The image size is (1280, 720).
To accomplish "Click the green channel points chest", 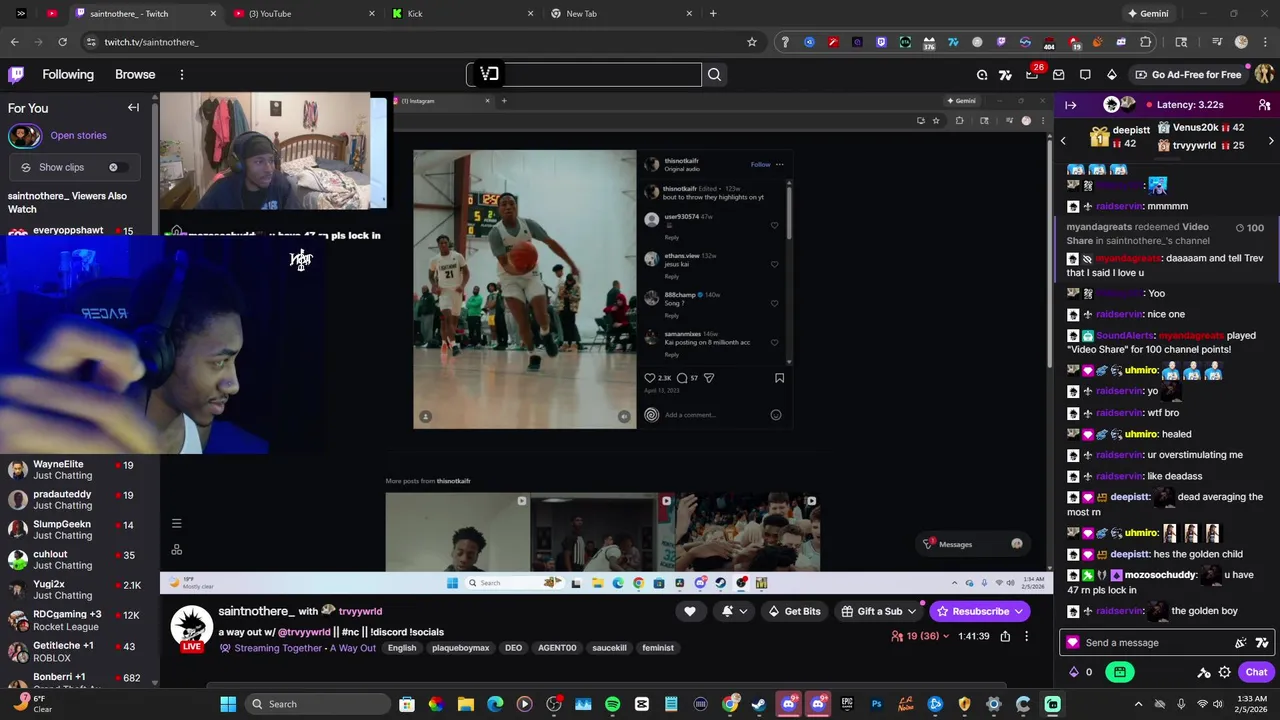I will pos(1120,672).
